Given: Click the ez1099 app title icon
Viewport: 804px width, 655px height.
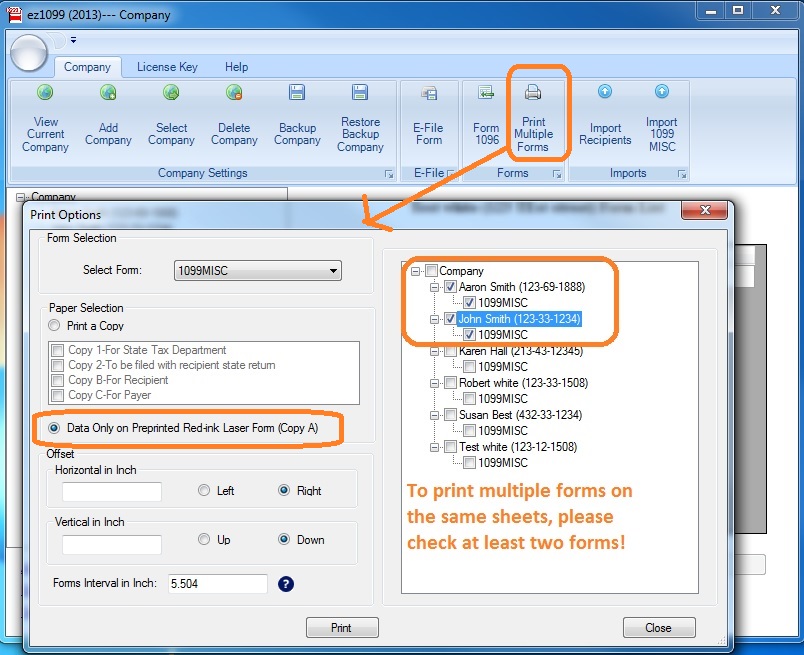Looking at the screenshot, I should (x=15, y=15).
